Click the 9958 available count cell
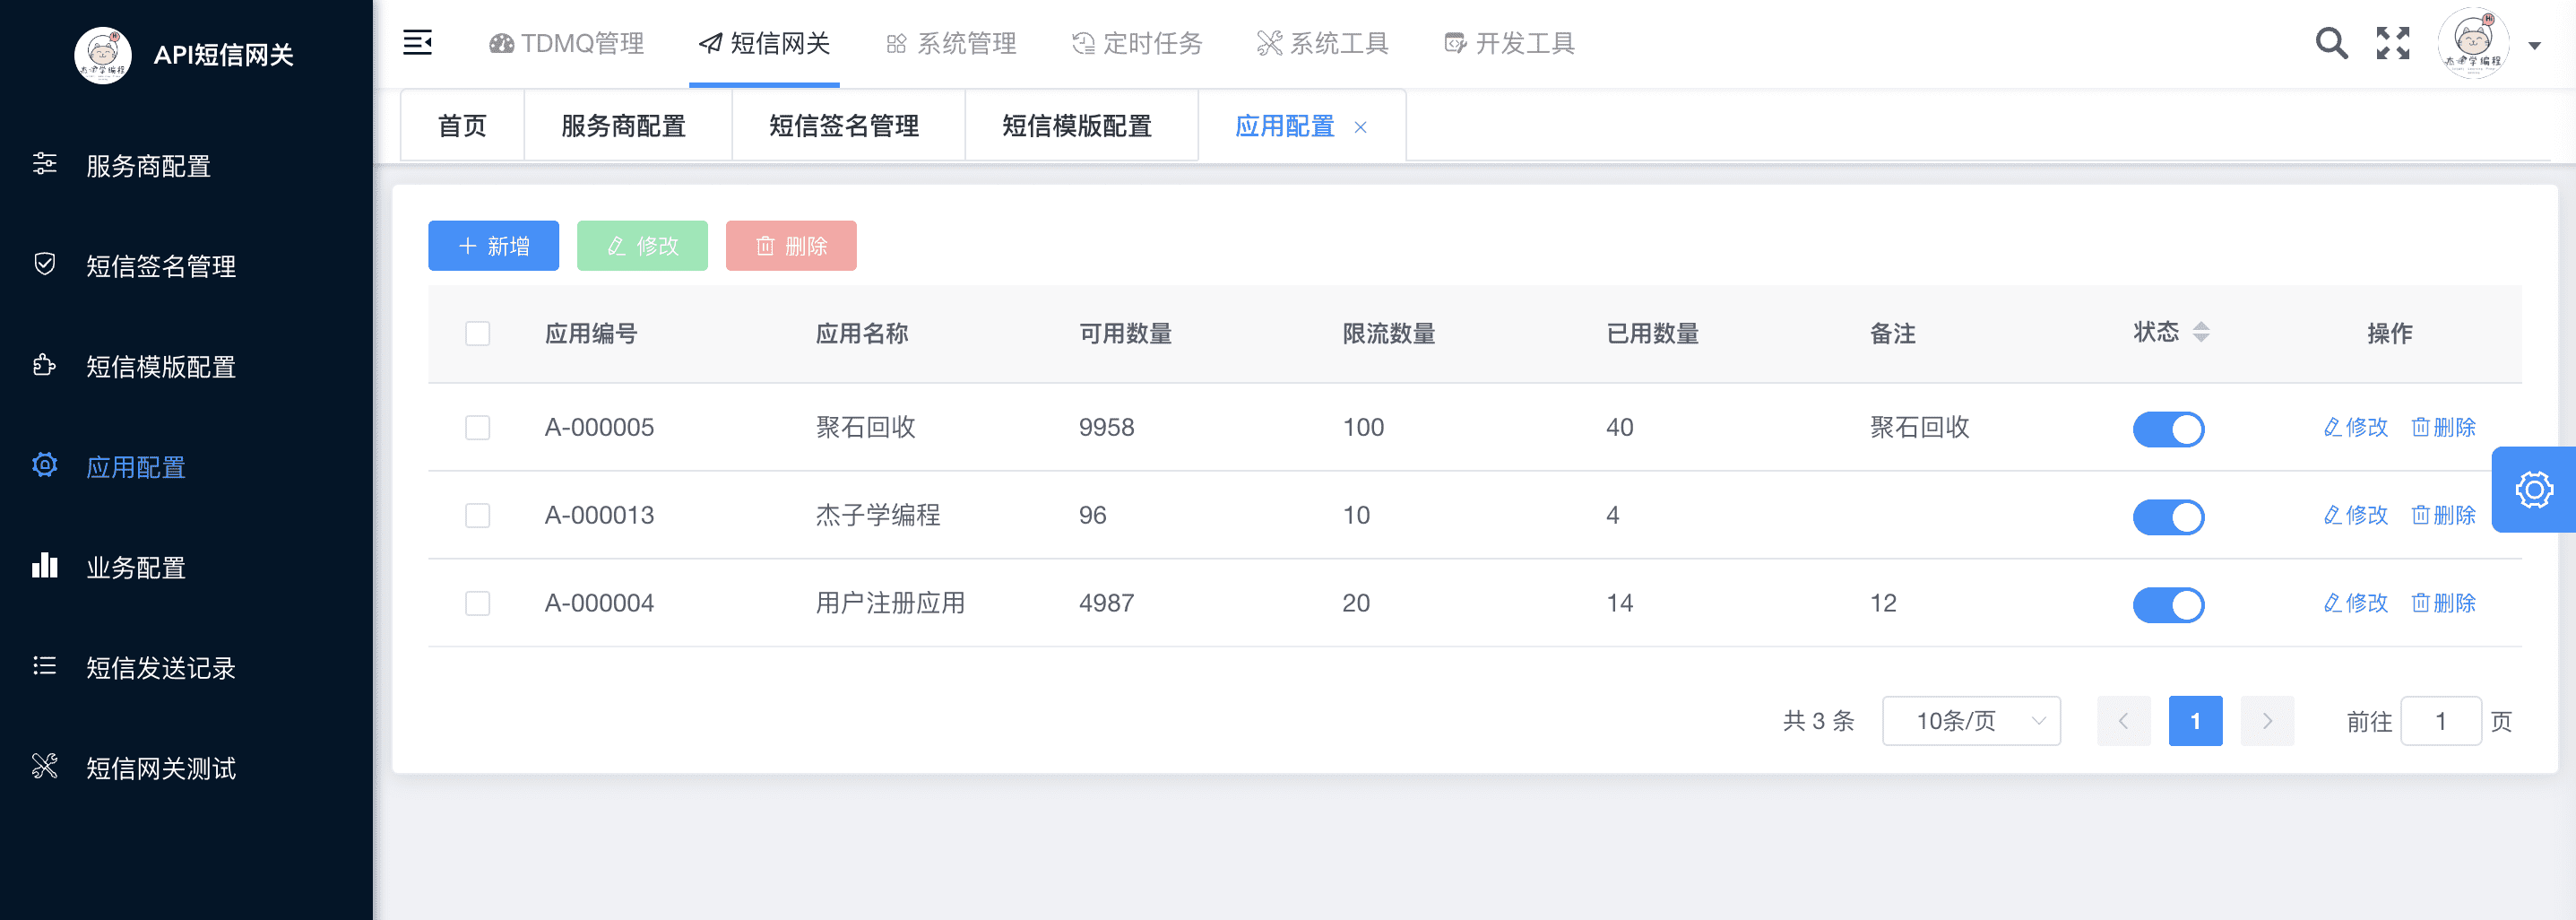The image size is (2576, 920). click(1106, 428)
